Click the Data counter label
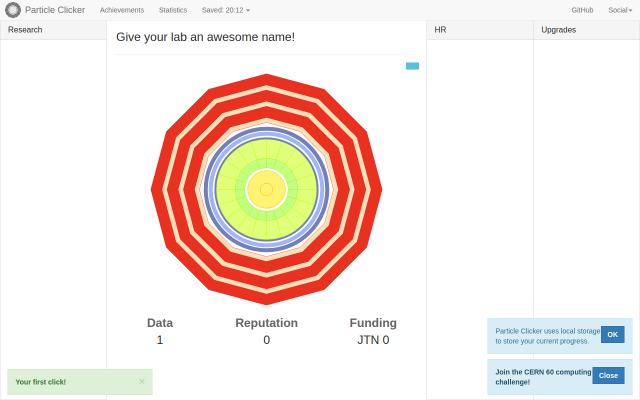 pyautogui.click(x=160, y=323)
